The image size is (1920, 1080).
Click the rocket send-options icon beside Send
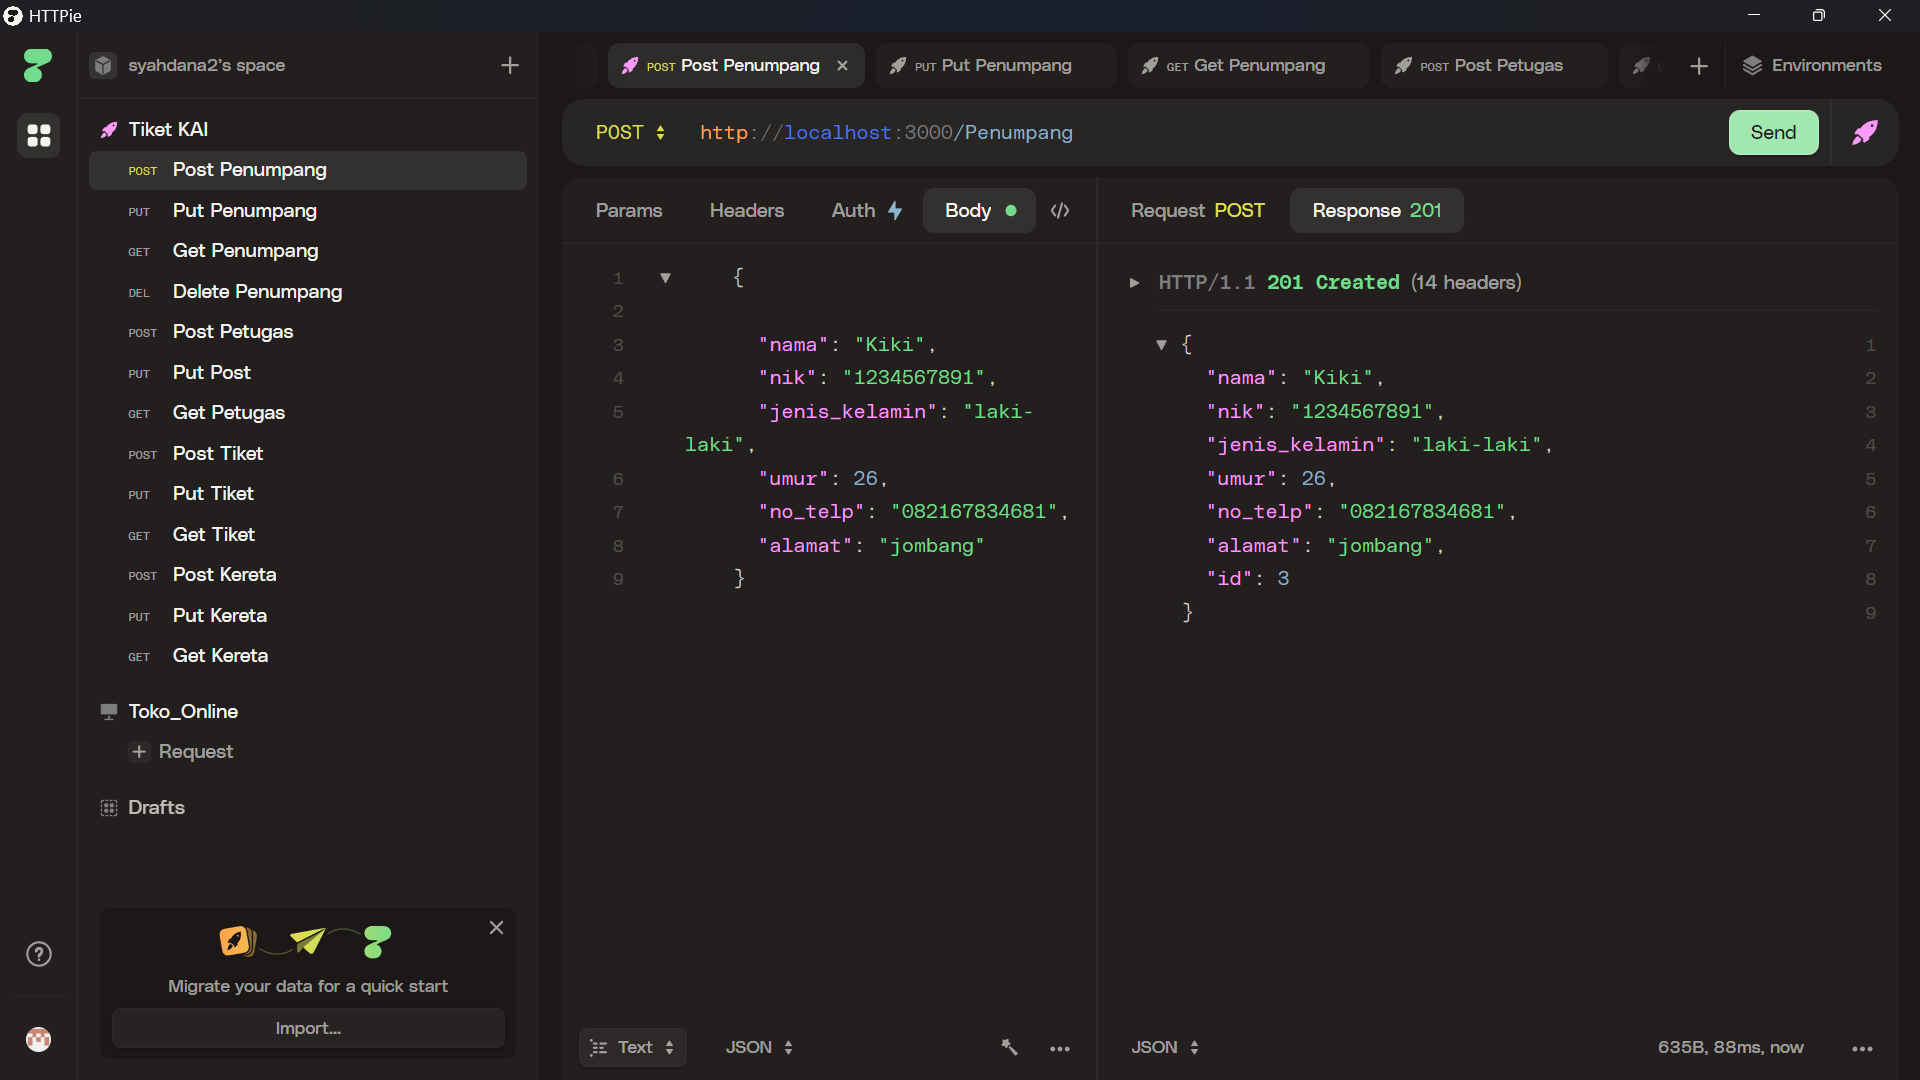pos(1865,132)
